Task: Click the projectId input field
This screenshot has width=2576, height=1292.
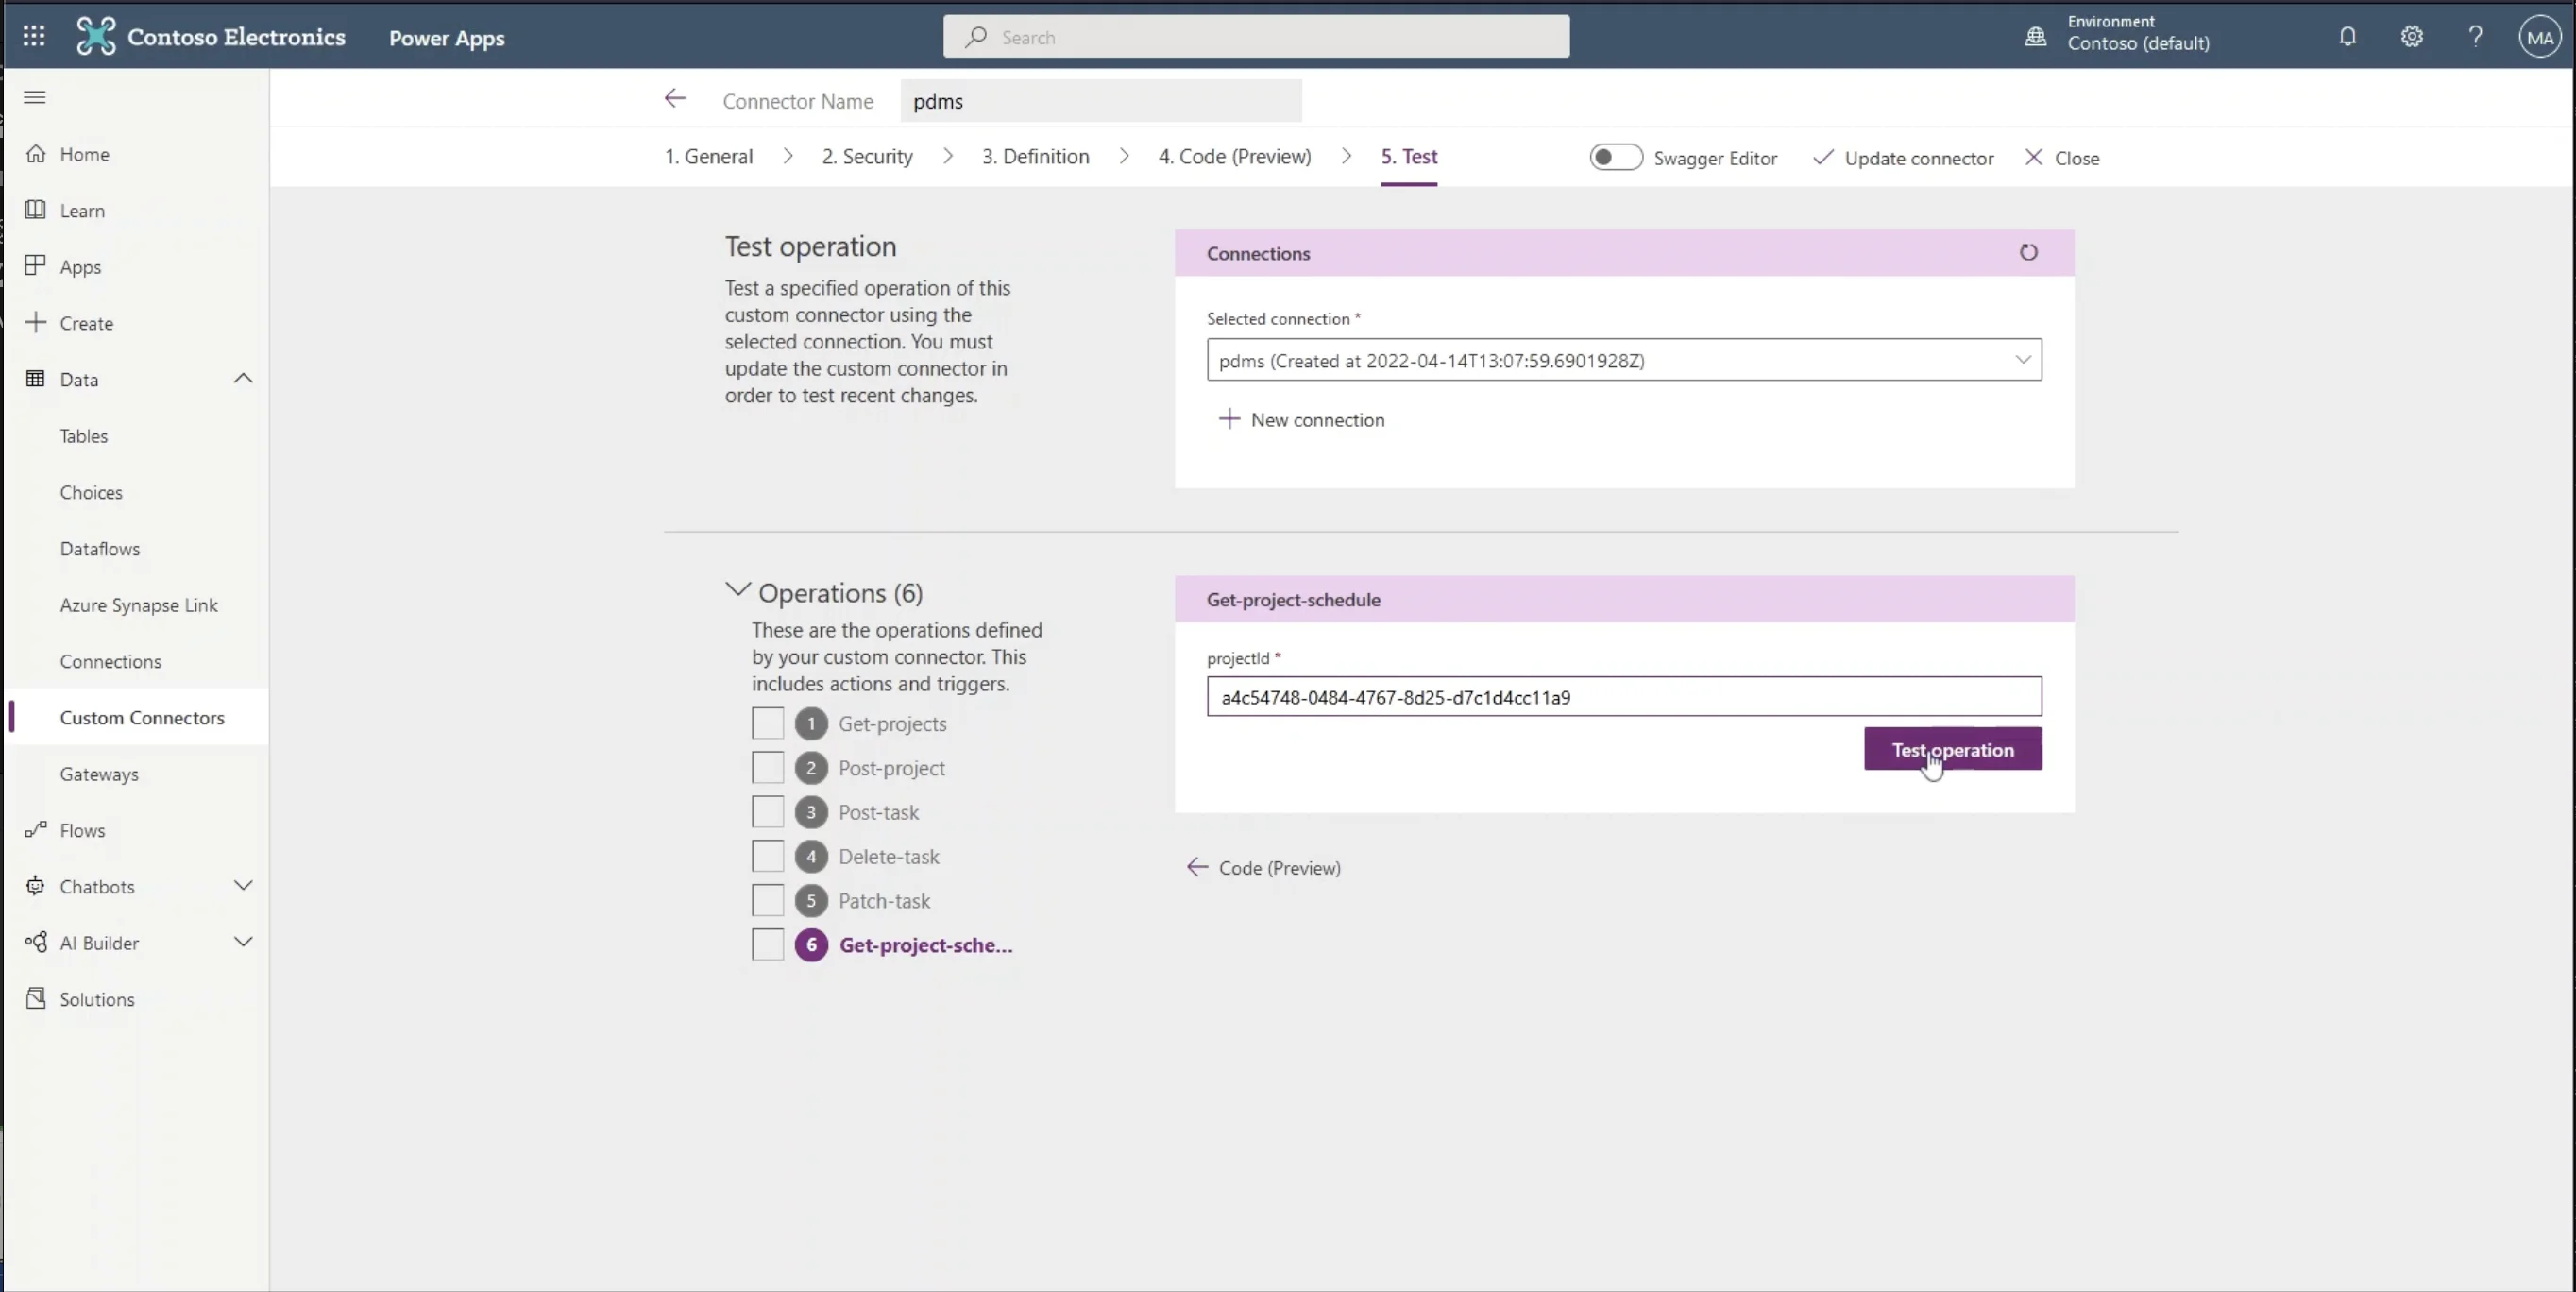Action: (1623, 697)
